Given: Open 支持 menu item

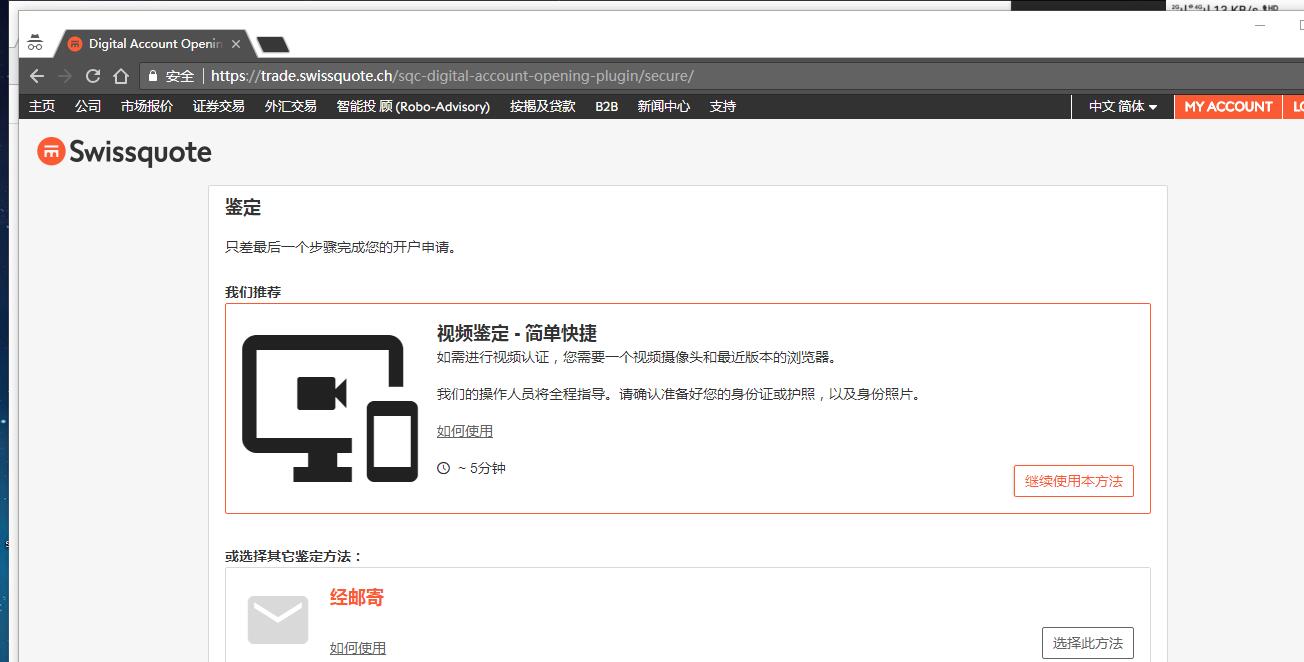Looking at the screenshot, I should [723, 106].
